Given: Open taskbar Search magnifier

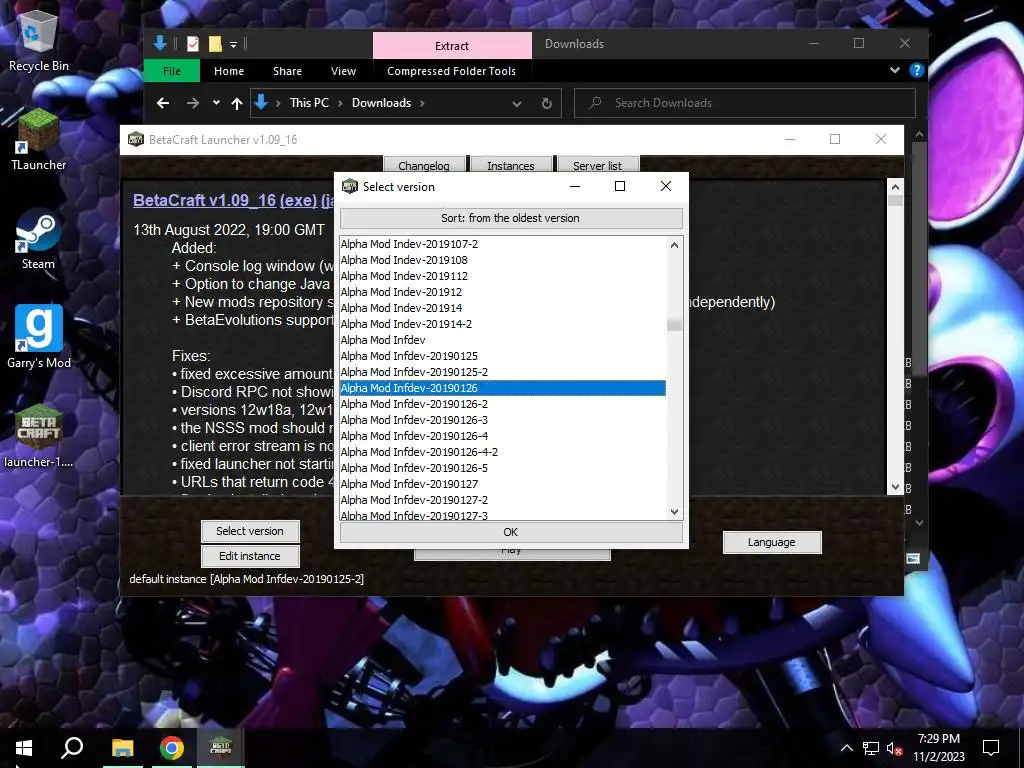Looking at the screenshot, I should (x=72, y=748).
